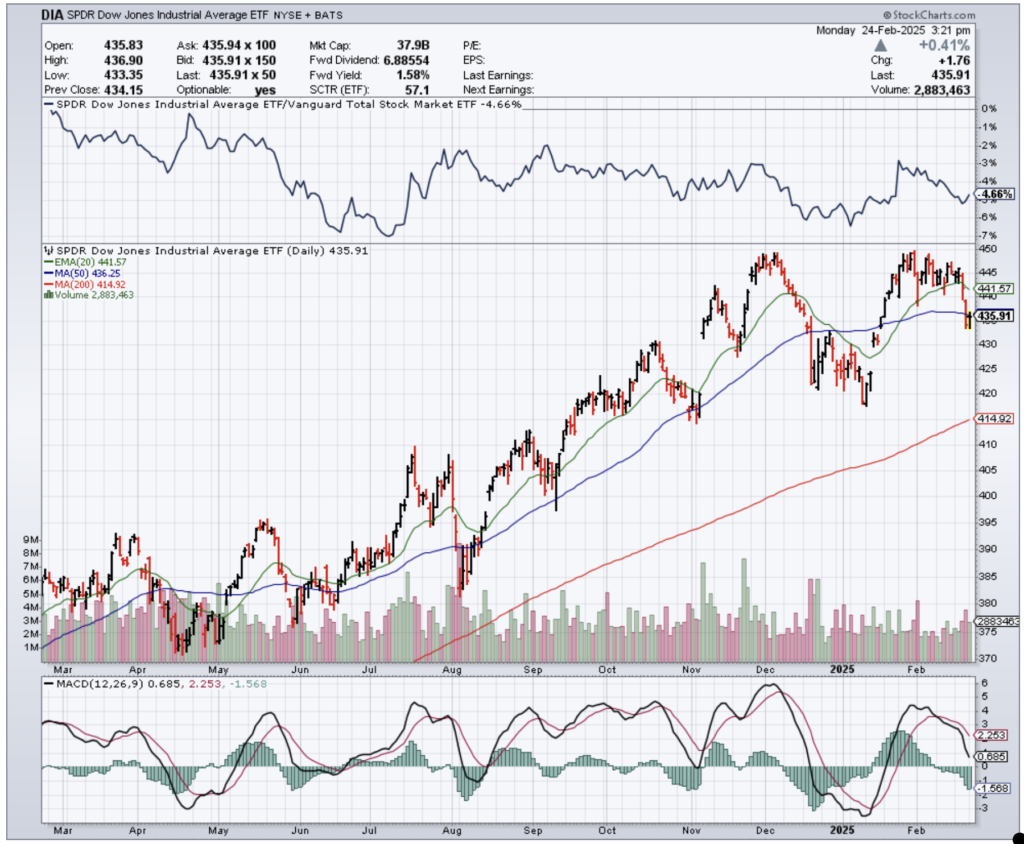Click the 2.253 signal tag on MACD axis
This screenshot has width=1024, height=844.
(x=991, y=735)
